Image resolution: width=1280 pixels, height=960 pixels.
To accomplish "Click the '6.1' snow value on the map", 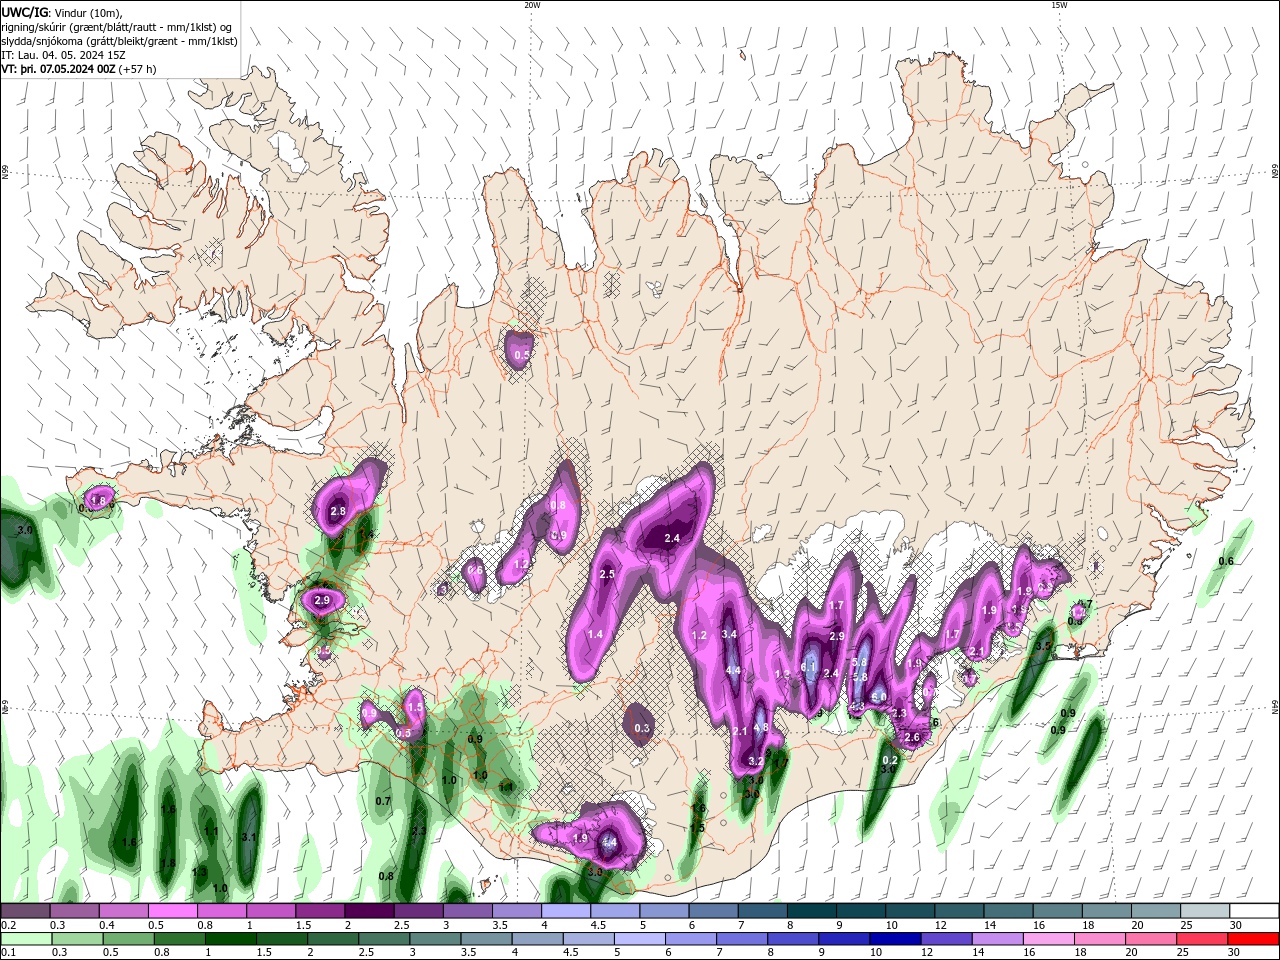I will pos(809,666).
